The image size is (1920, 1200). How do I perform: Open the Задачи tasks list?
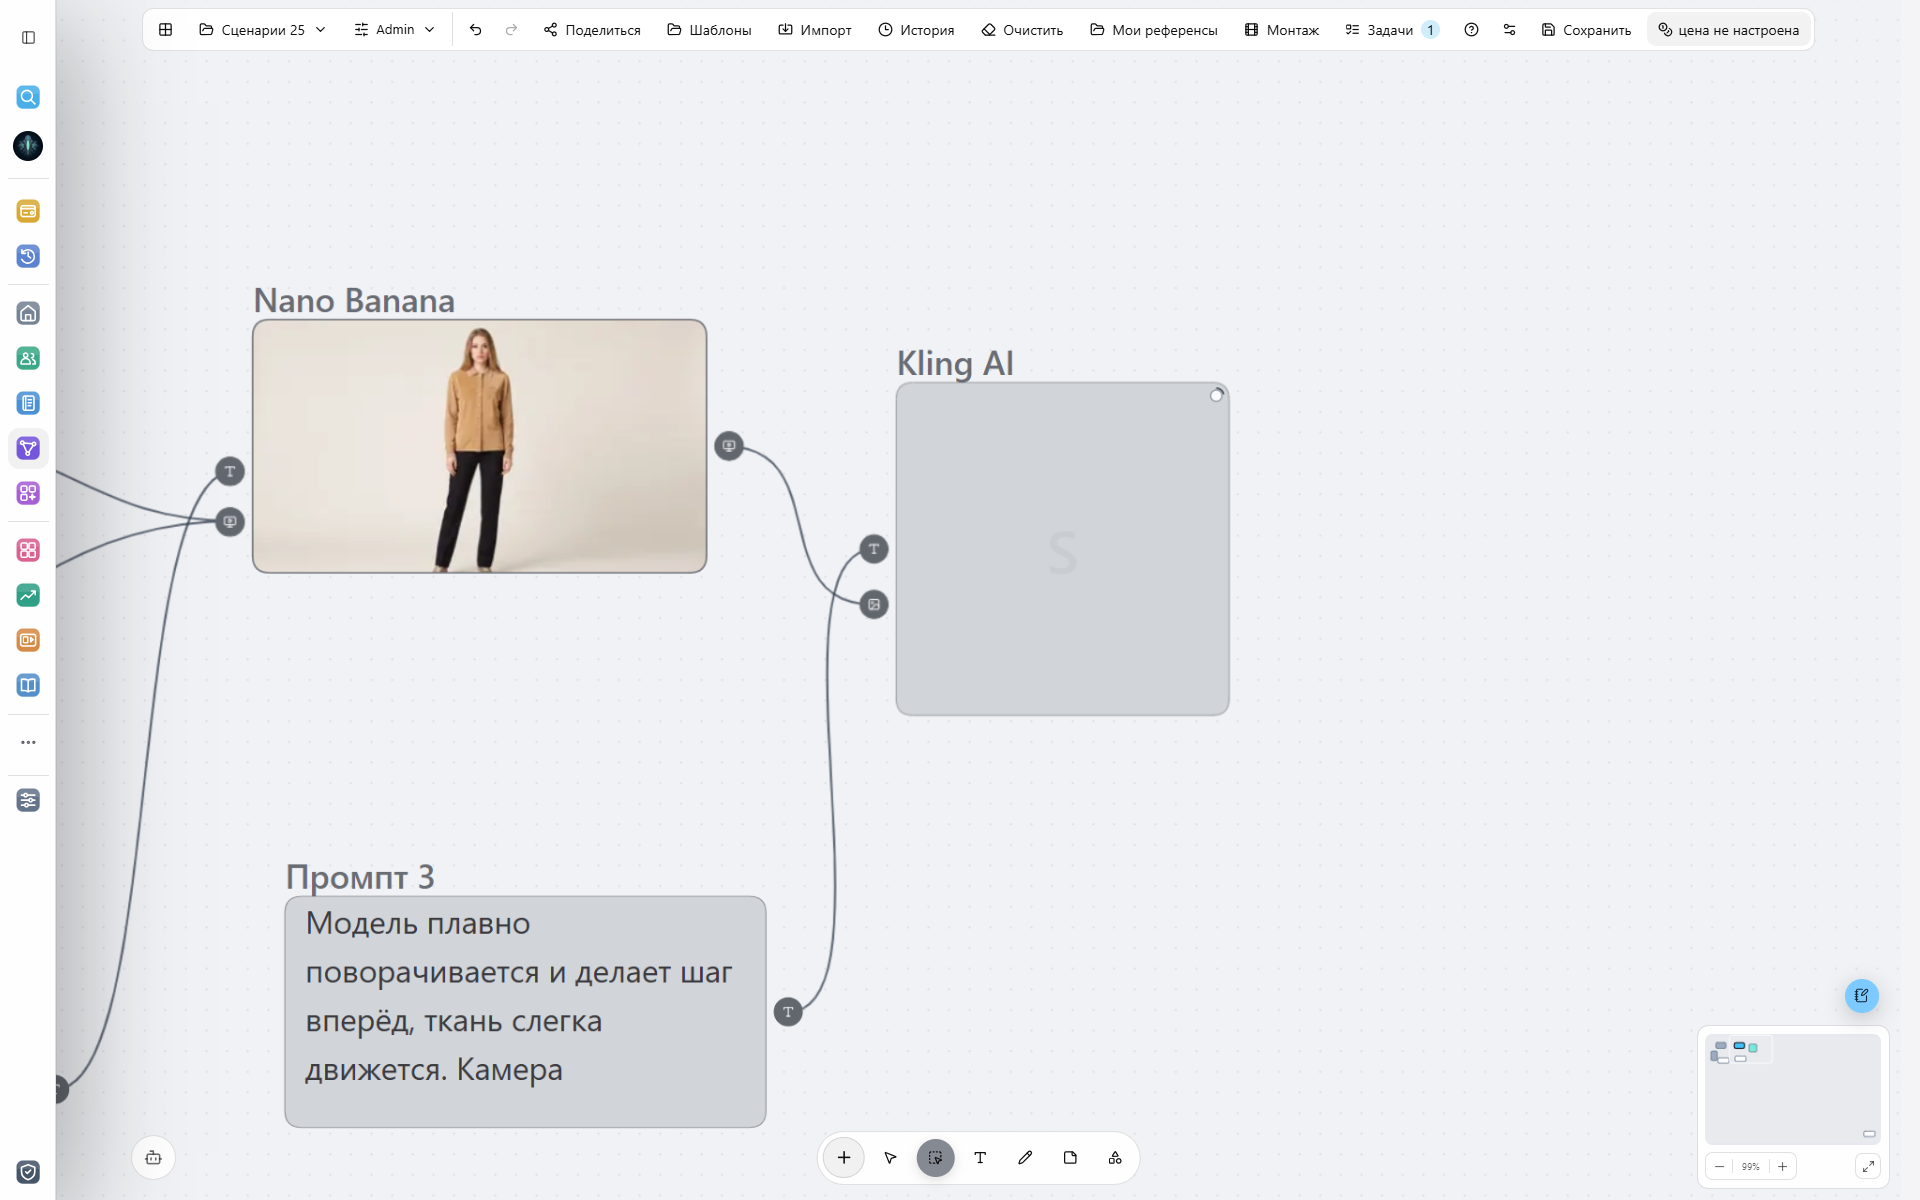pos(1392,30)
